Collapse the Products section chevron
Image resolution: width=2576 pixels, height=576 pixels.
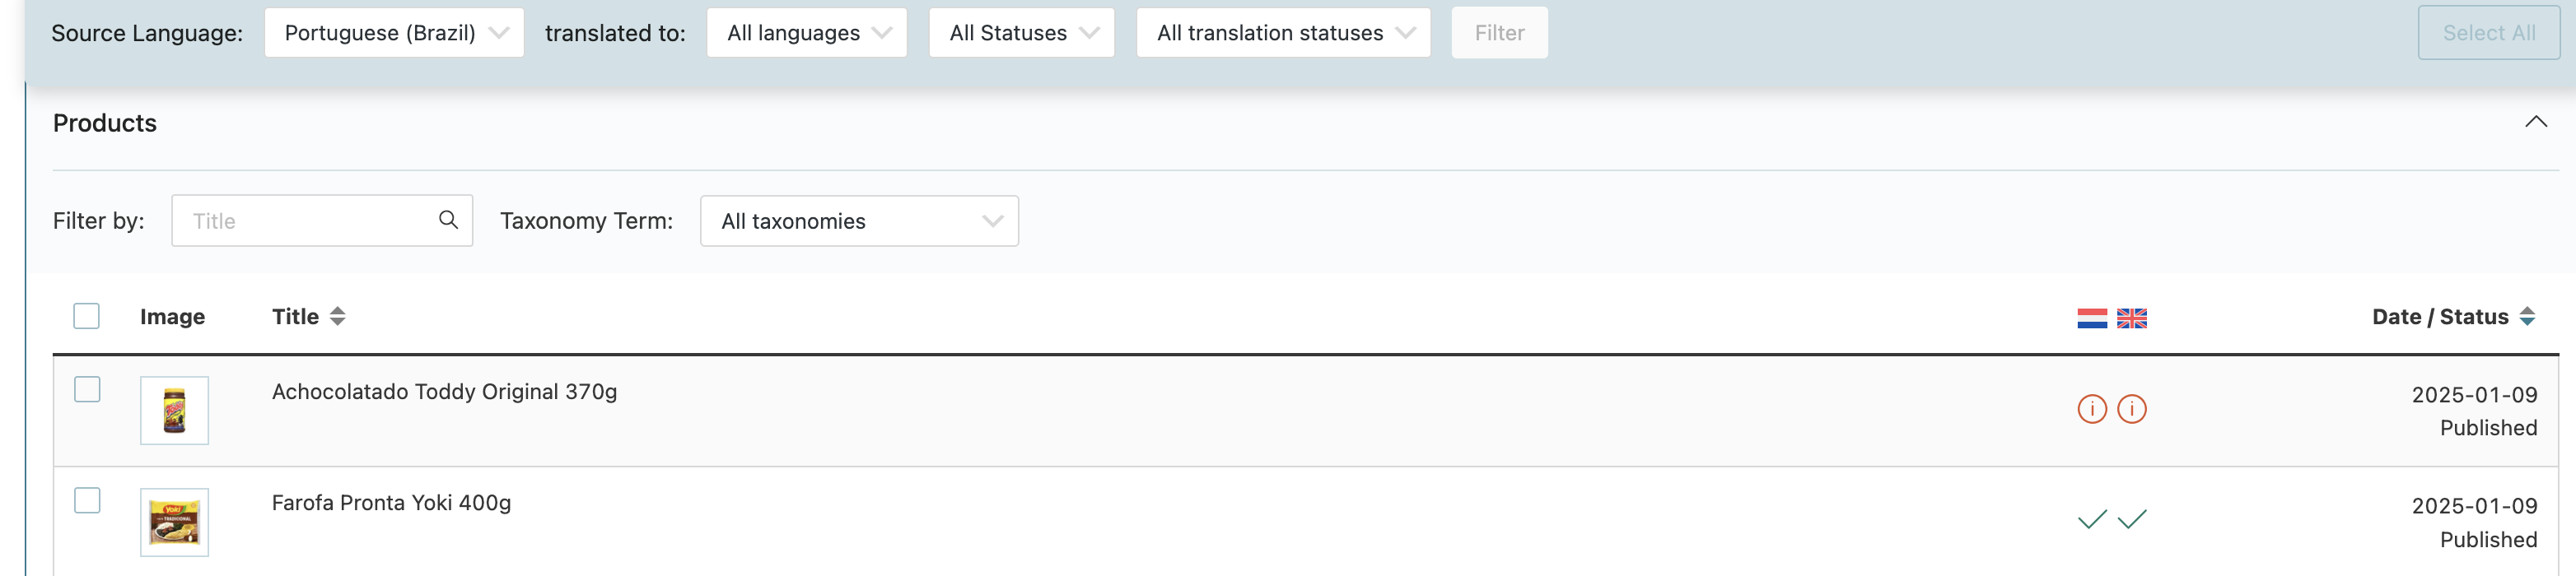point(2535,122)
